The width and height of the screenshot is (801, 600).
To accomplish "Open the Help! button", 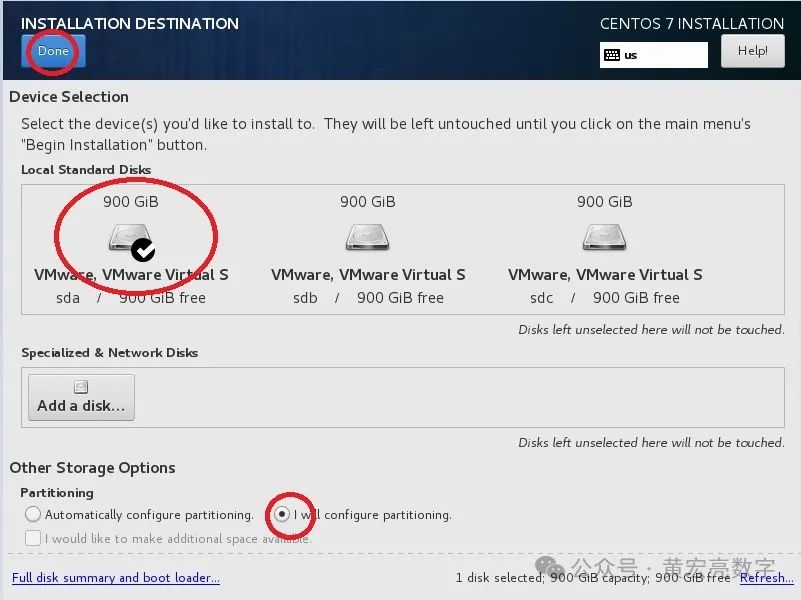I will click(752, 51).
